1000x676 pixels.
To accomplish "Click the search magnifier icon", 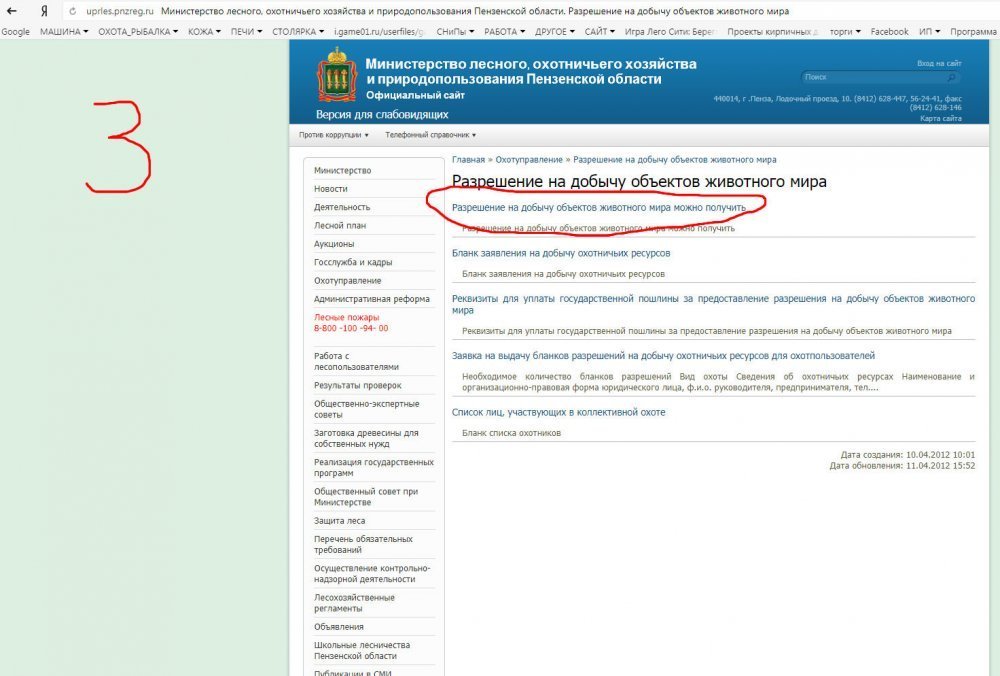I will click(951, 77).
